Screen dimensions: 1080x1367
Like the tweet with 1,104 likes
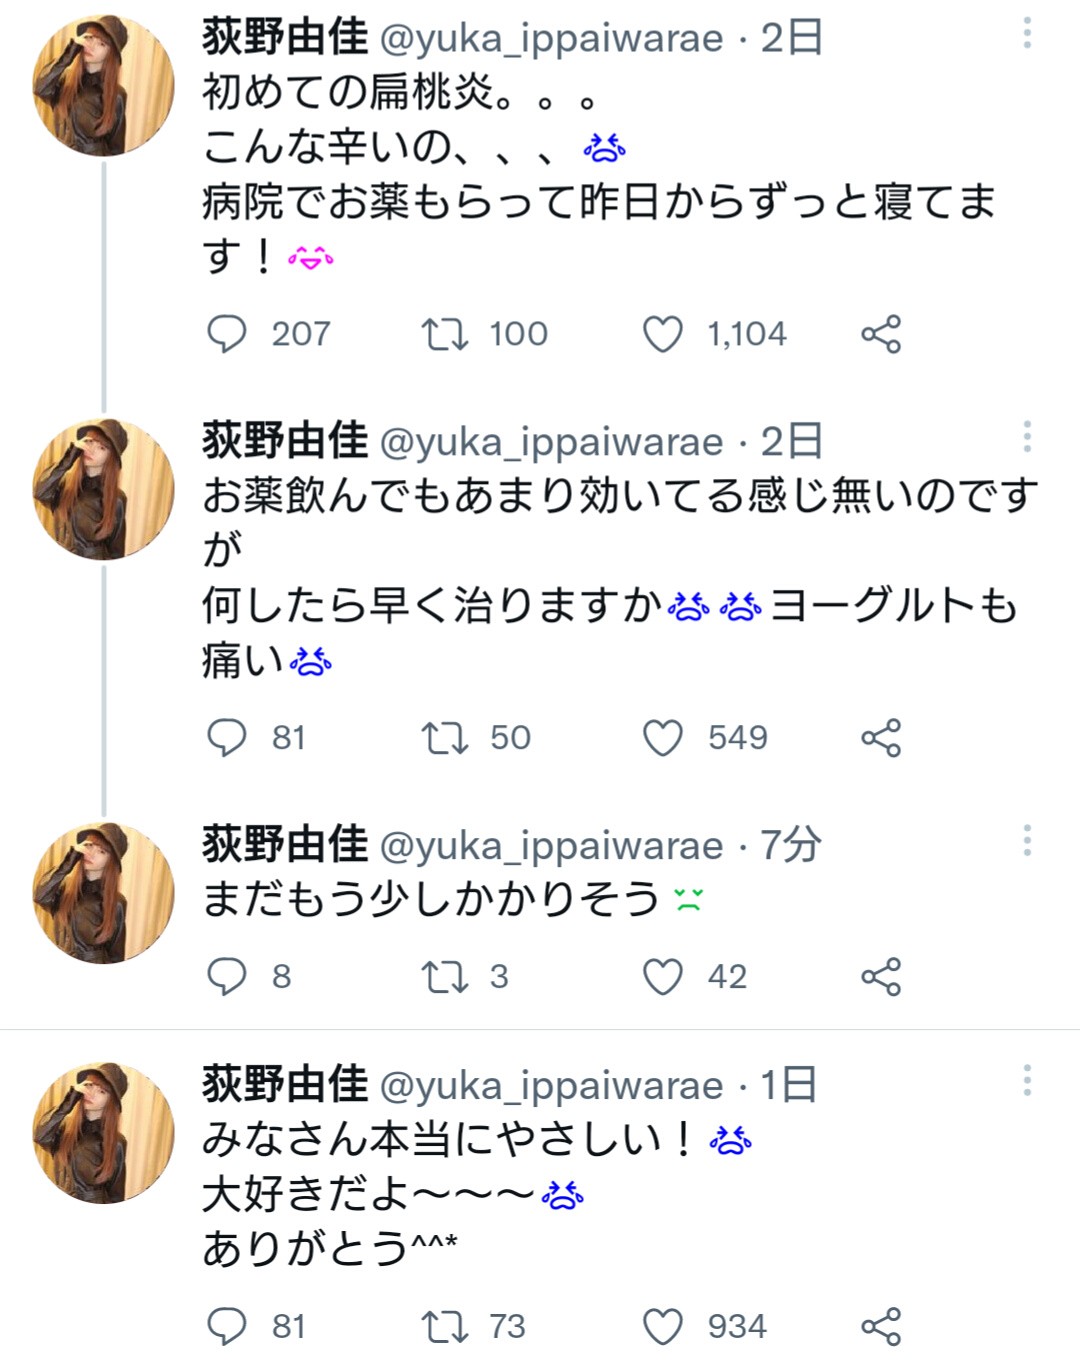pos(662,334)
